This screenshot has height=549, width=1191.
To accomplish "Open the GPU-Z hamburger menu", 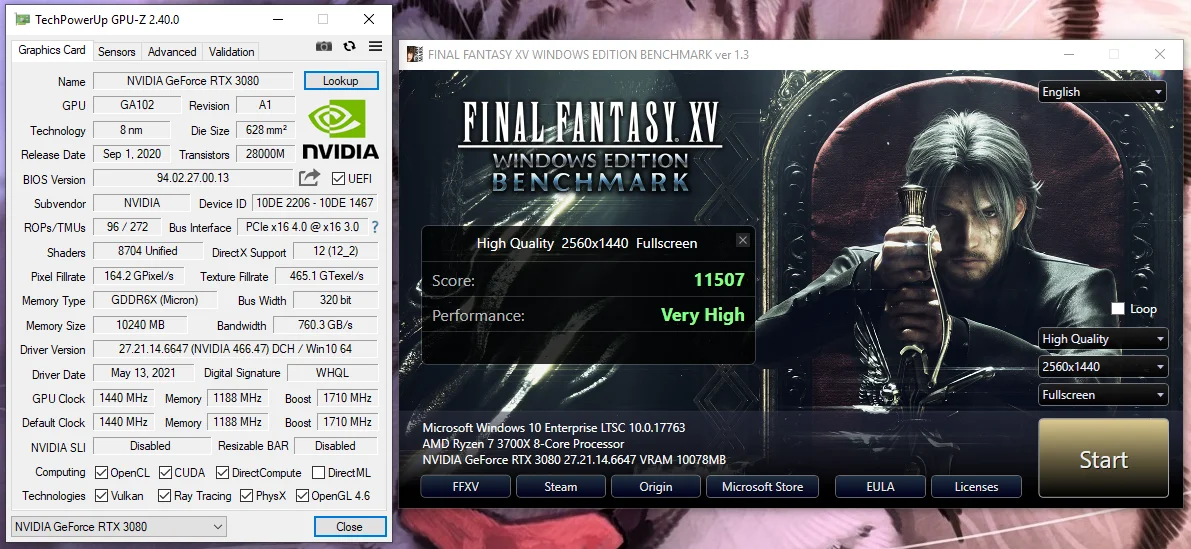I will tap(375, 46).
